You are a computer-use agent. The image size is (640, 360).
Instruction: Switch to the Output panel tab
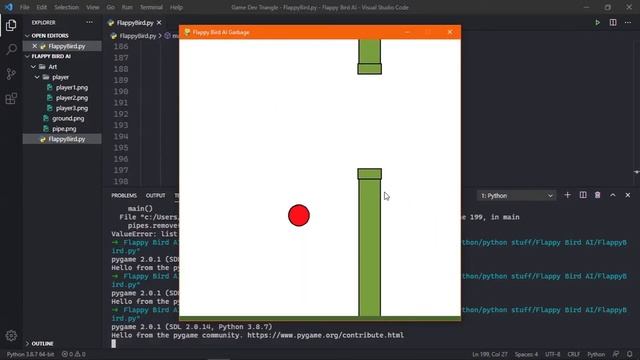156,196
